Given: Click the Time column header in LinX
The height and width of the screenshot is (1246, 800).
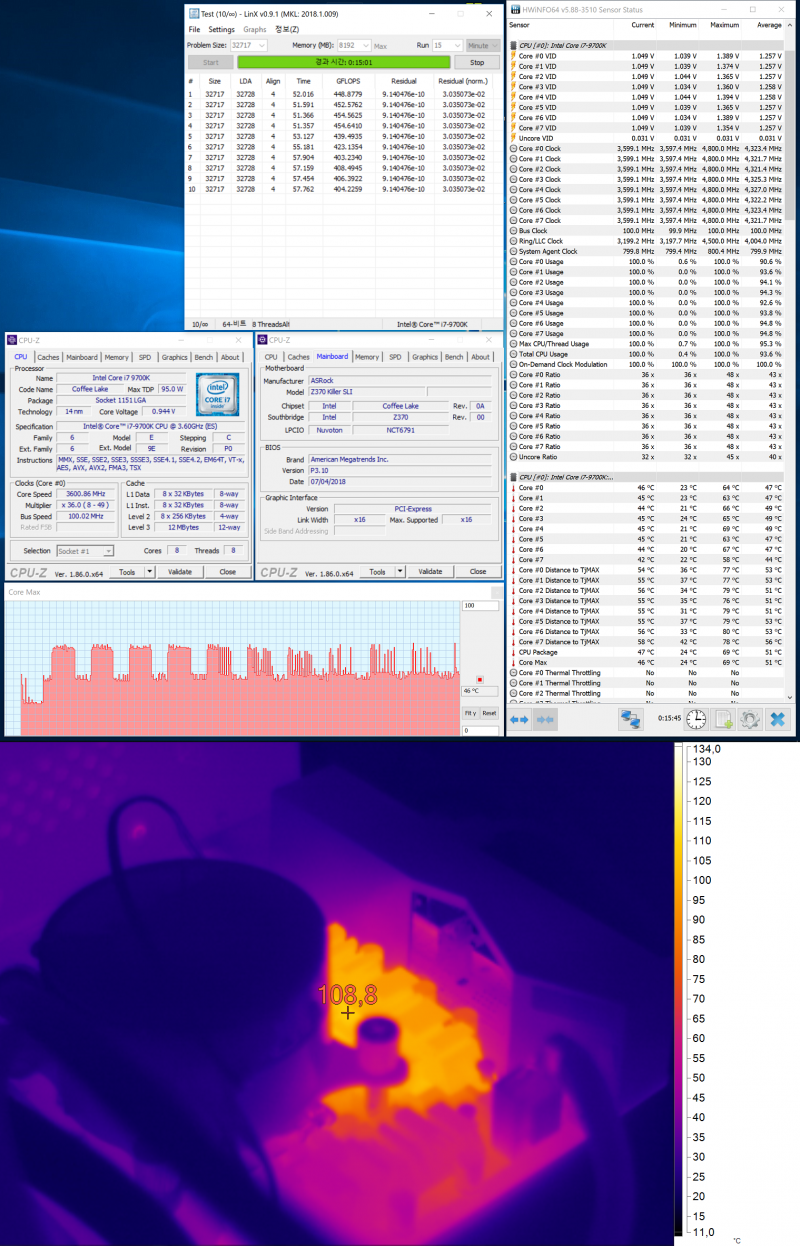Looking at the screenshot, I should (303, 81).
